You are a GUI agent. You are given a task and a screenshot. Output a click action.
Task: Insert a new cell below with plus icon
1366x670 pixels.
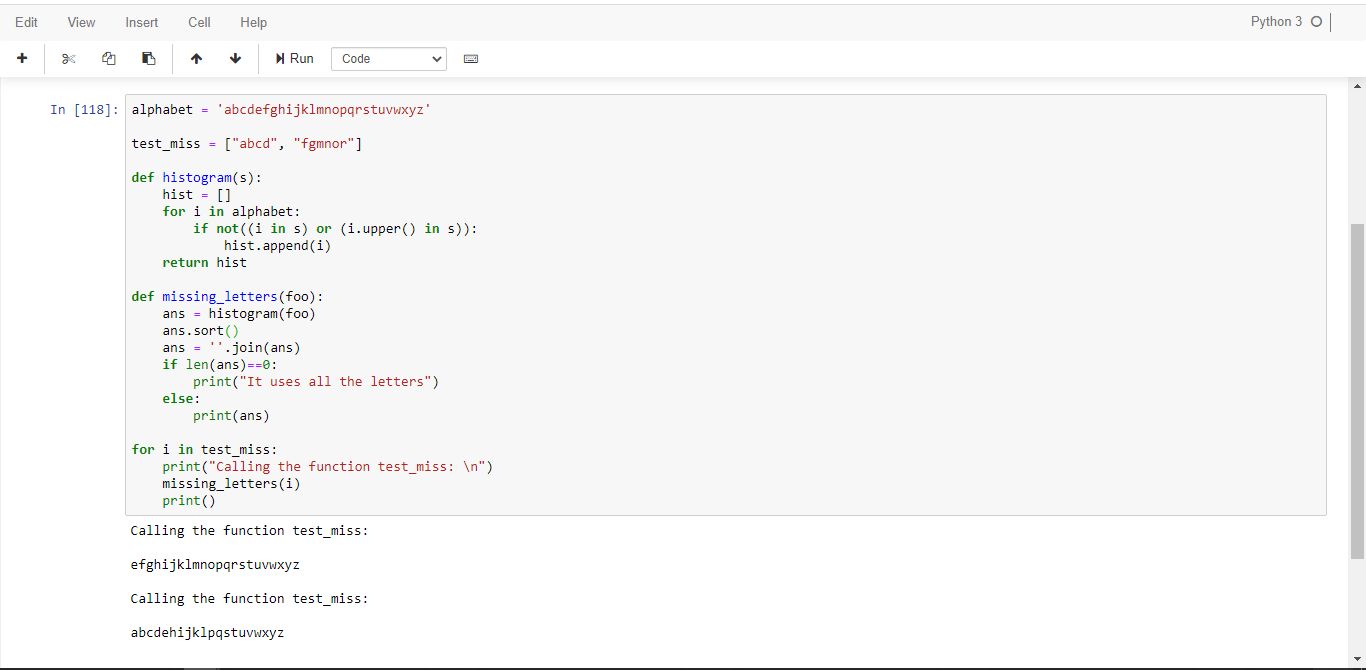(x=22, y=59)
